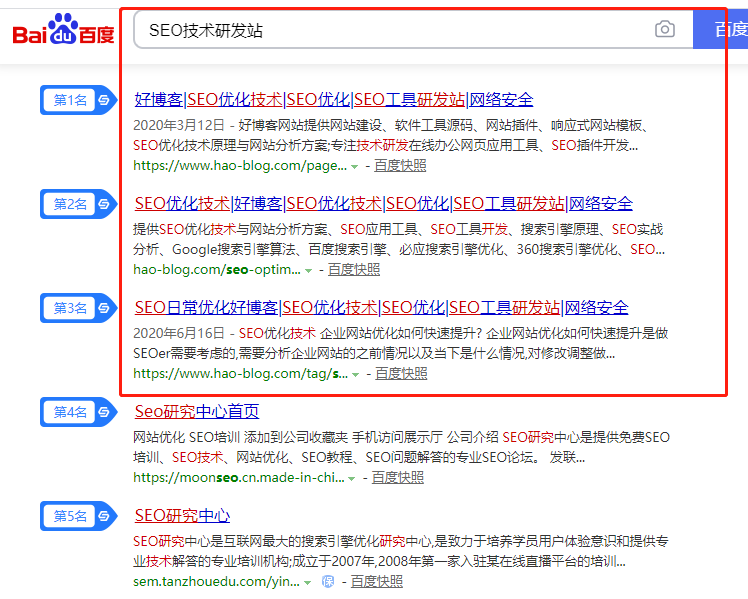Click the date 2020年6月16日 snippet
748x599 pixels.
coord(179,333)
